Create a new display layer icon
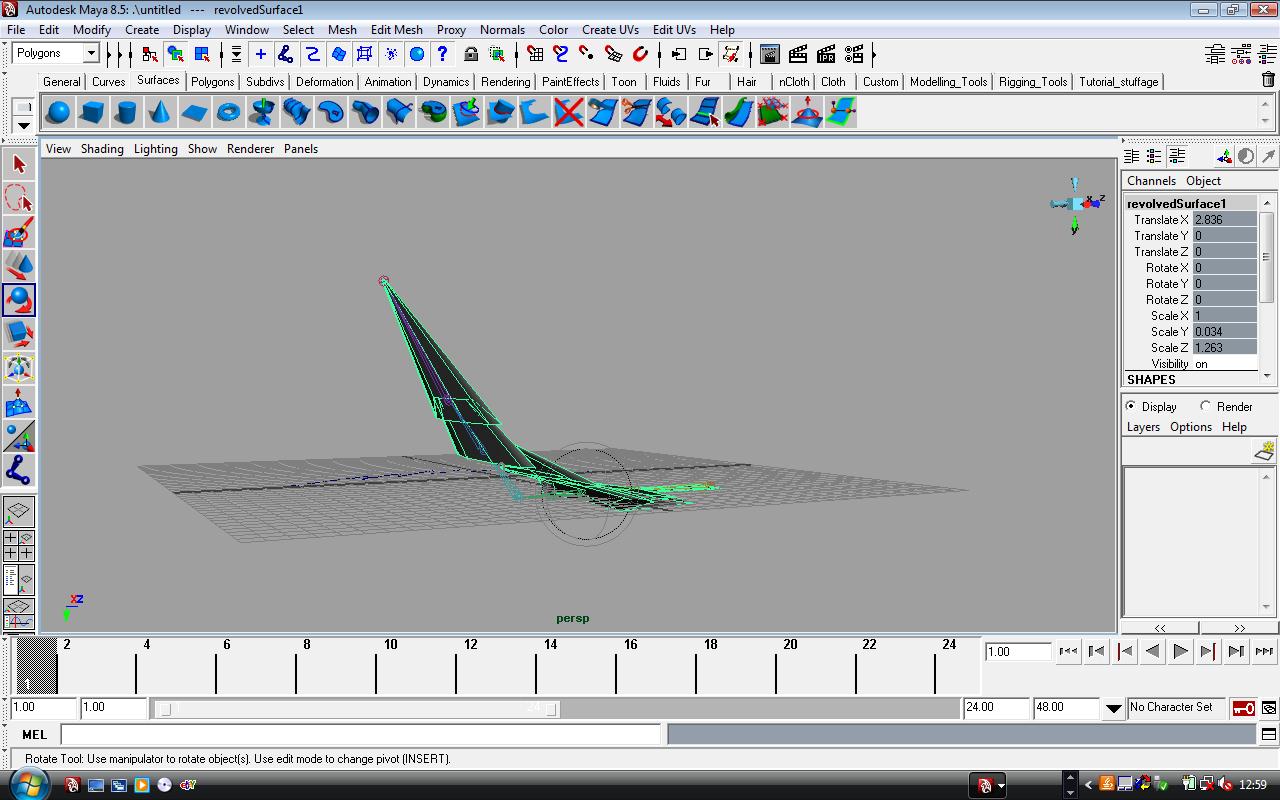Screen dimensions: 1280x800 pyautogui.click(x=1264, y=452)
